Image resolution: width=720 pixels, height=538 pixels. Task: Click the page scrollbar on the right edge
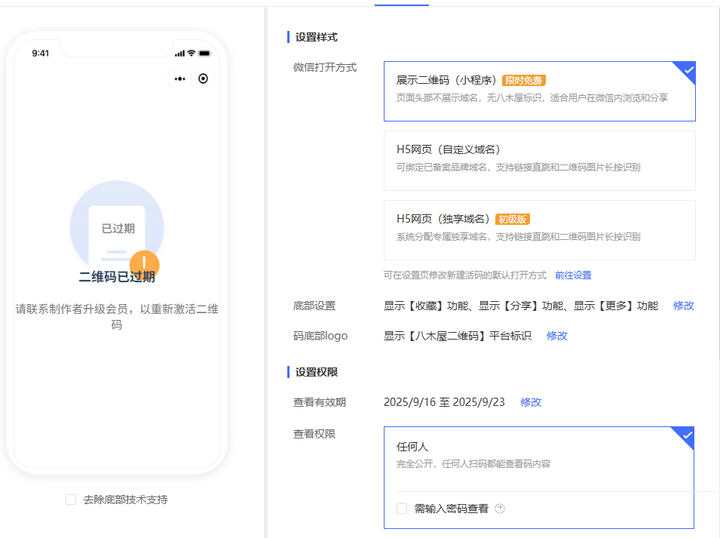(719, 184)
